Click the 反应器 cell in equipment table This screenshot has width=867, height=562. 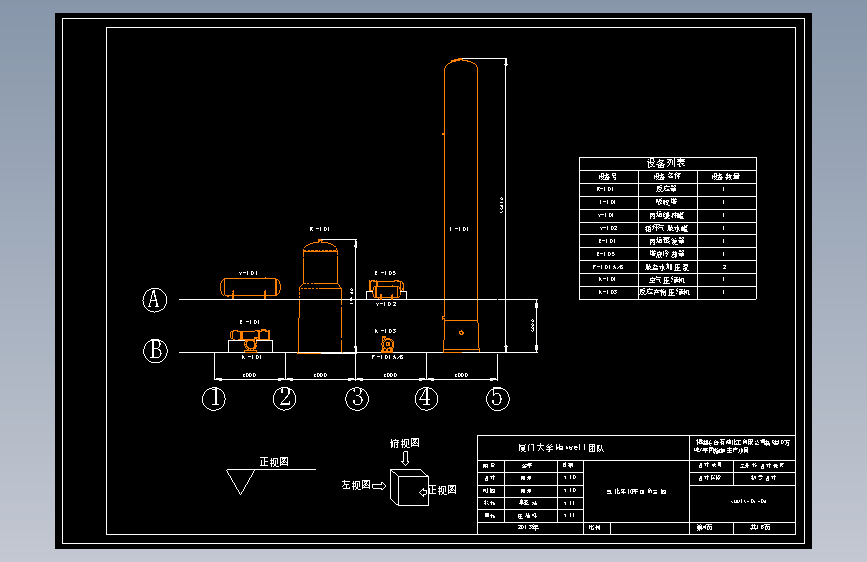tap(667, 189)
